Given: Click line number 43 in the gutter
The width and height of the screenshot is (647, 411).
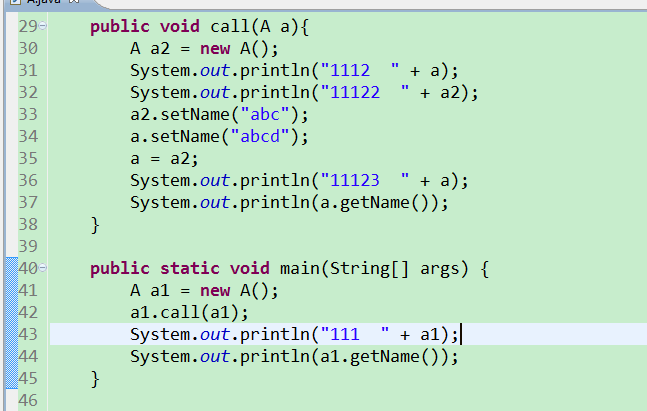Looking at the screenshot, I should point(28,334).
